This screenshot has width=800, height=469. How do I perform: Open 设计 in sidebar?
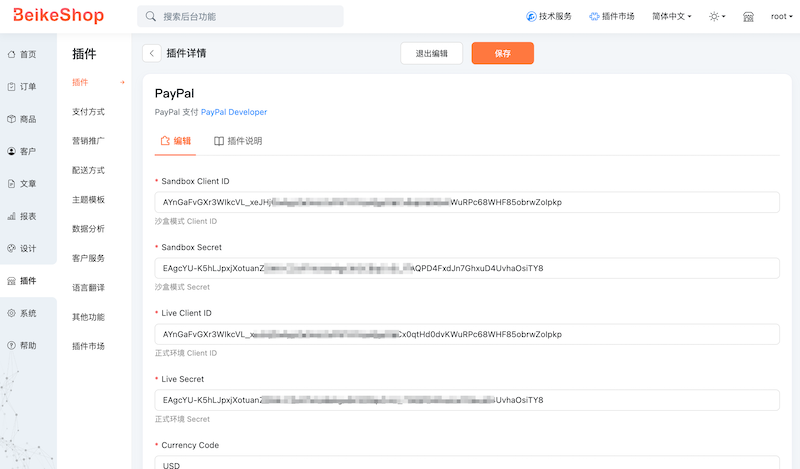tap(22, 249)
